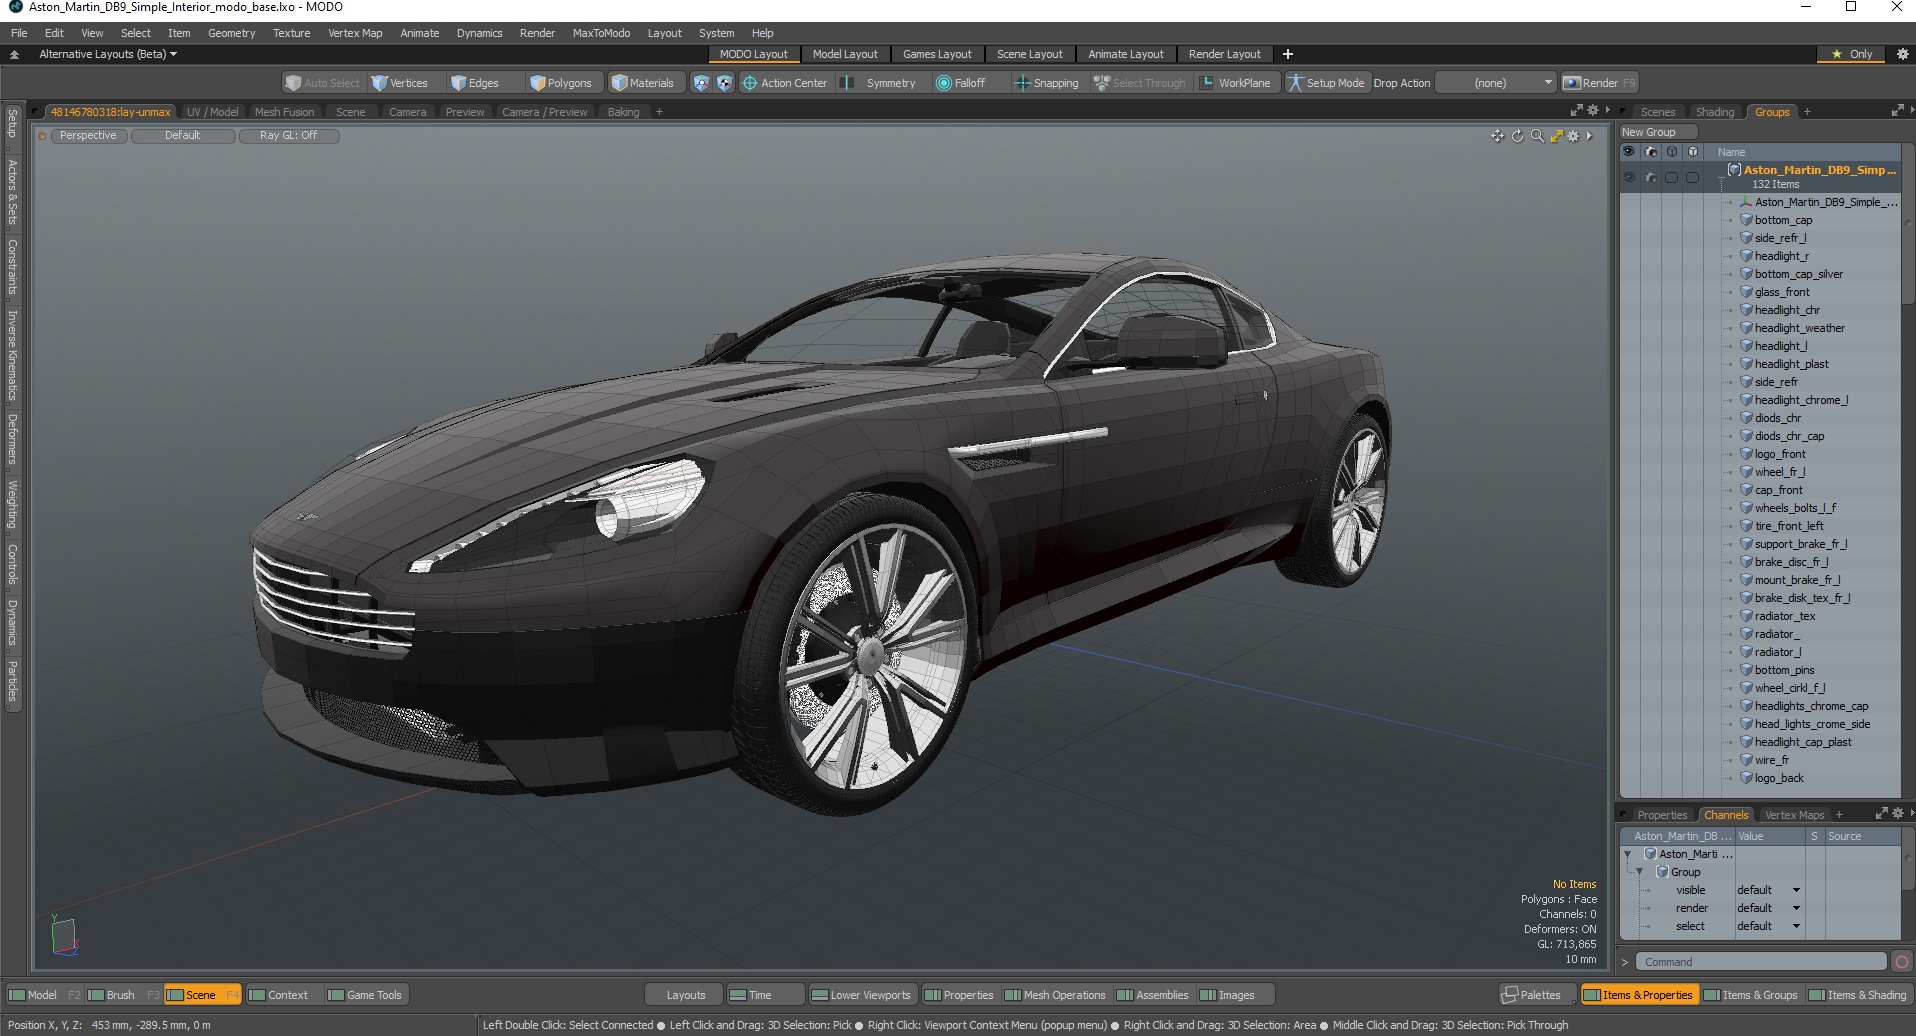This screenshot has width=1916, height=1036.
Task: Click the home icon left of Alternative Layouts
Action: 14,54
